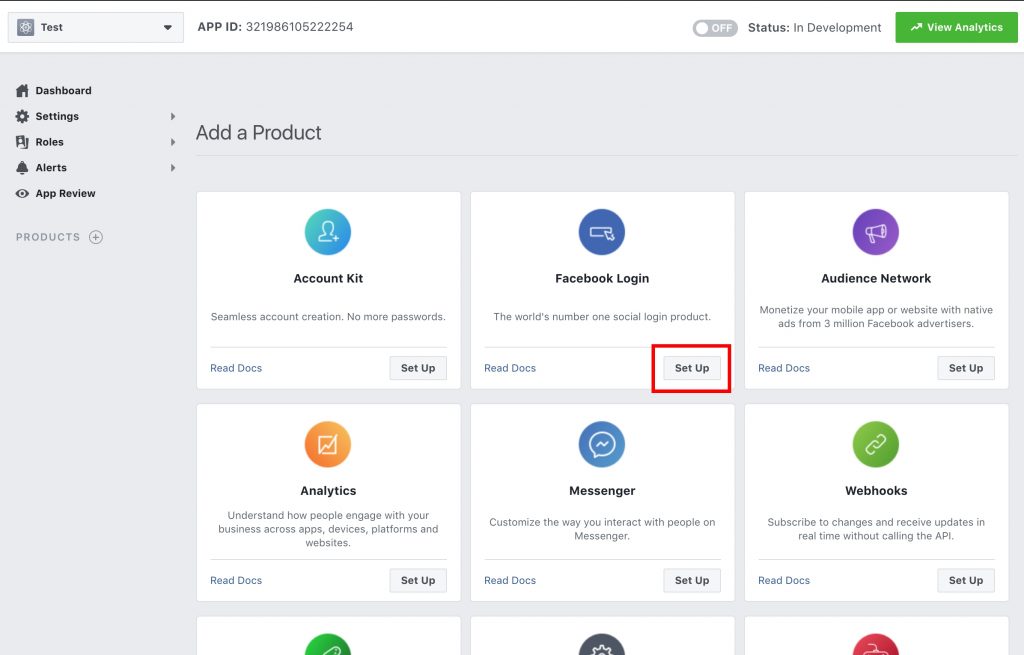Click the Test app atom icon
The image size is (1024, 655).
coord(25,27)
